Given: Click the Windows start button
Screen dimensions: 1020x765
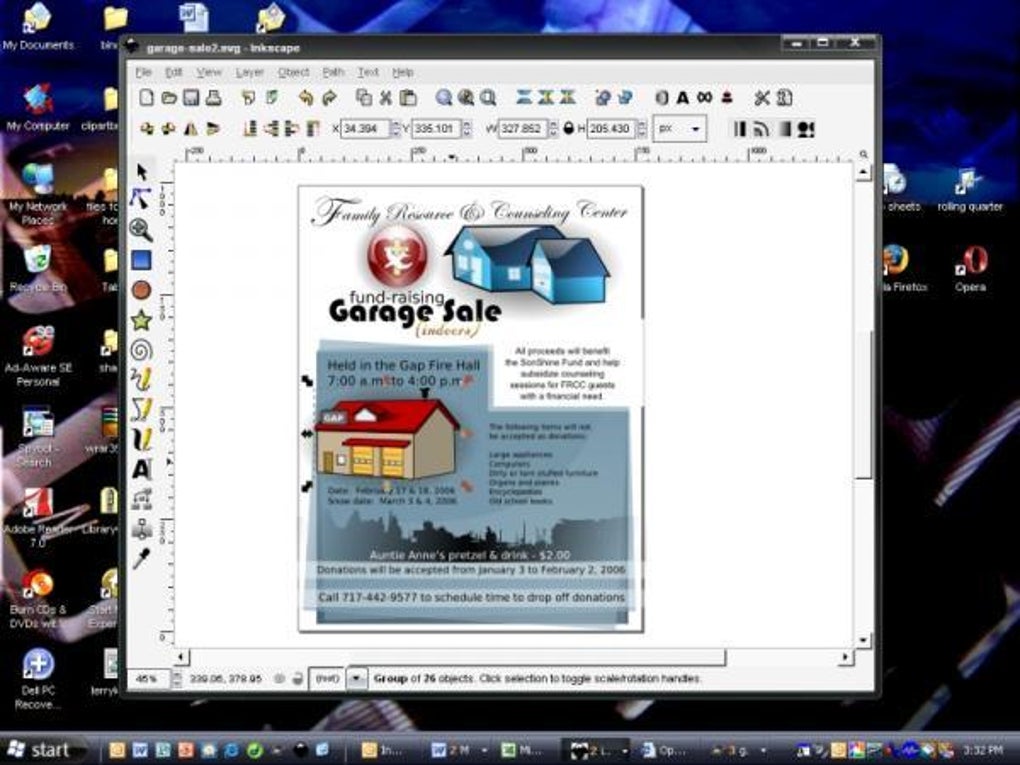Looking at the screenshot, I should [x=42, y=749].
